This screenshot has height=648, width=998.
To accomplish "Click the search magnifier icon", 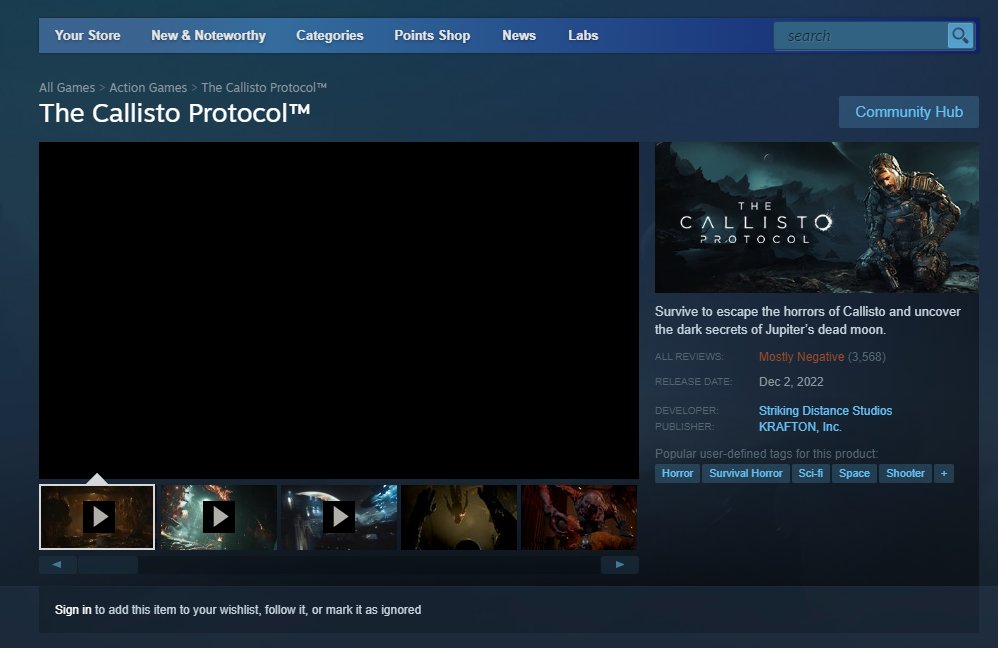I will tap(960, 36).
